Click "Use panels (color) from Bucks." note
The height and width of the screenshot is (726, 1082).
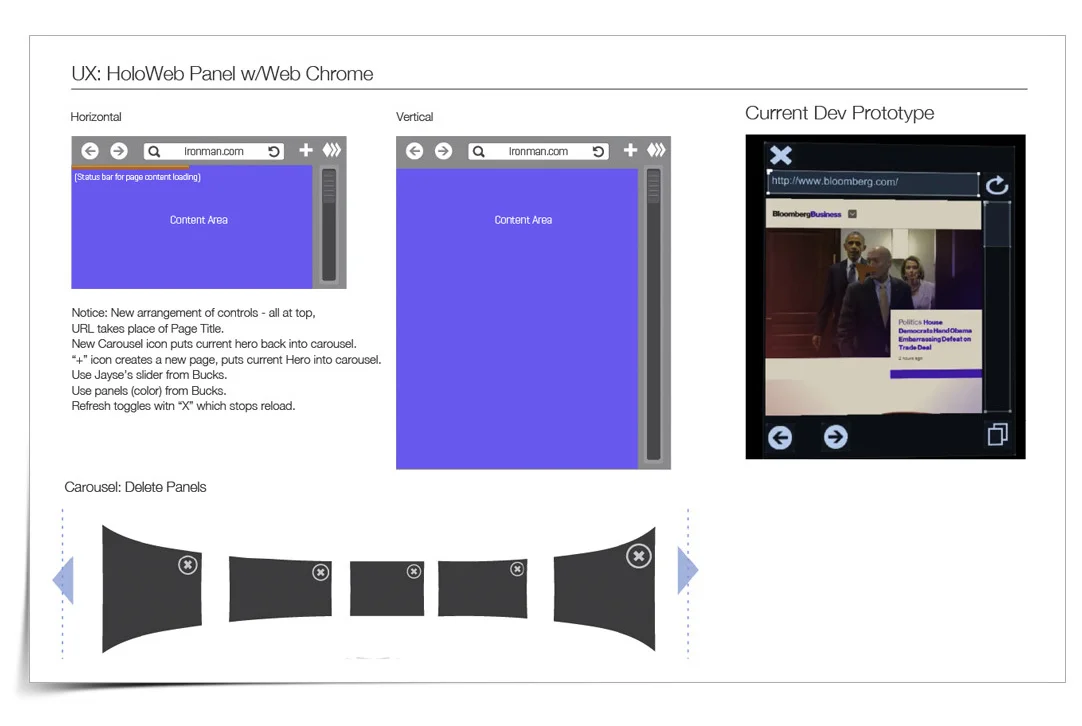point(149,391)
